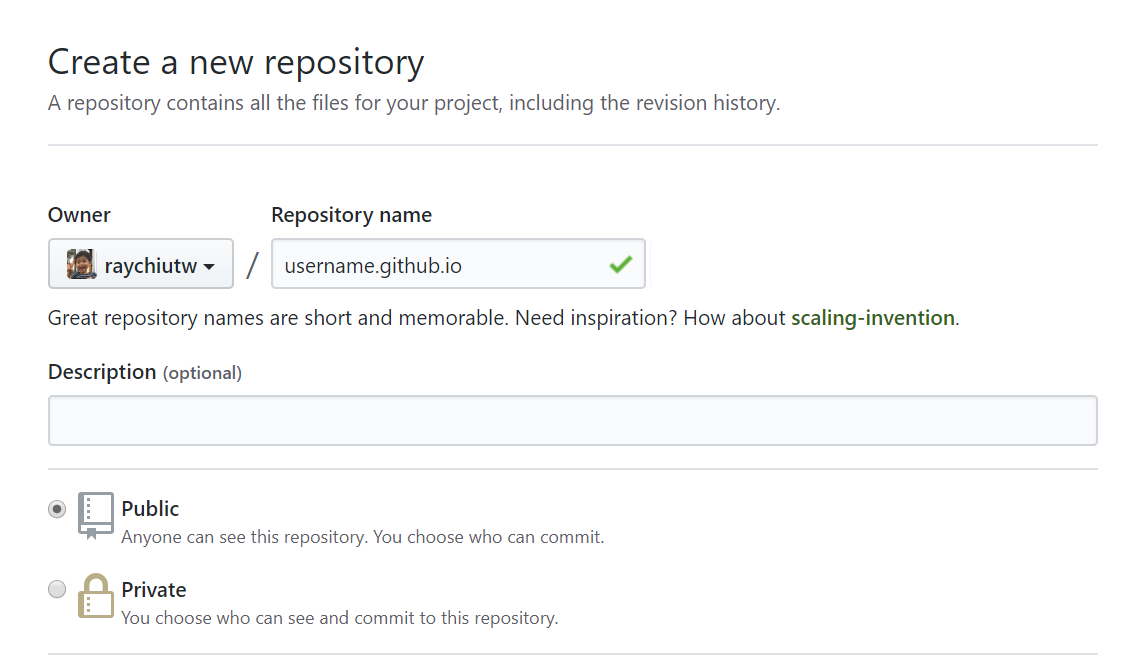The height and width of the screenshot is (670, 1131).
Task: Open the owner selection dropdown
Action: click(141, 263)
